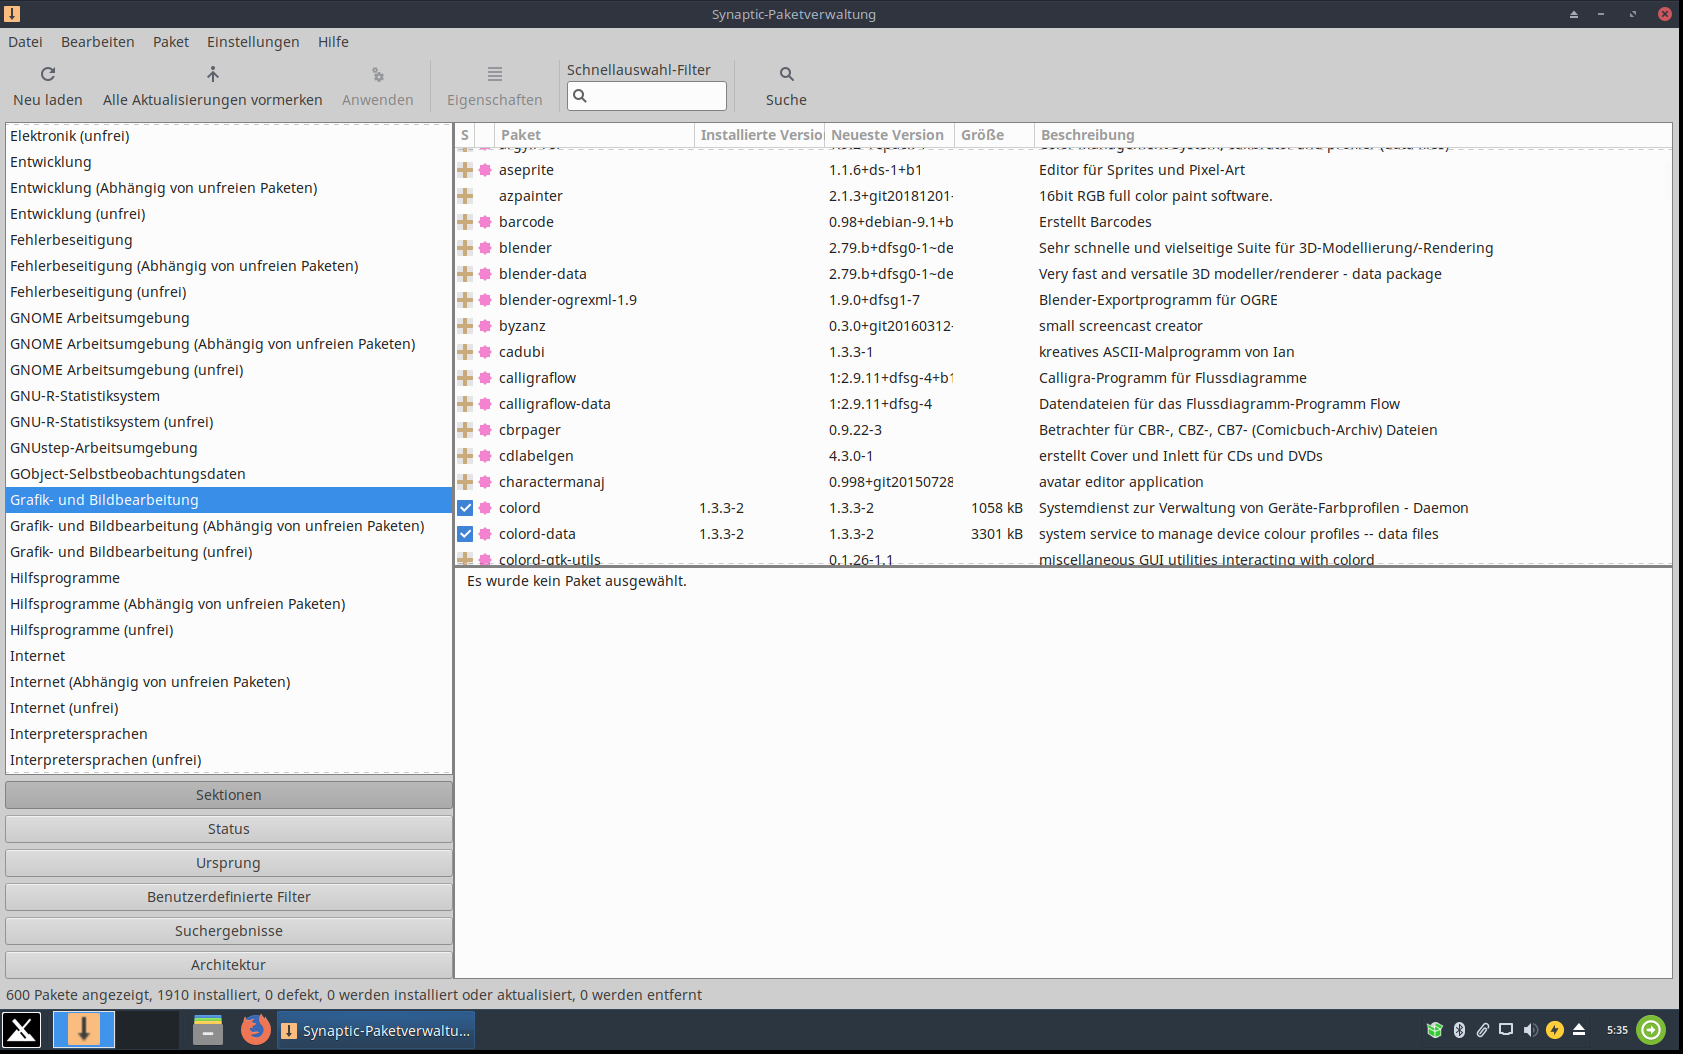This screenshot has height=1054, width=1683.
Task: Click the Neu laden reload icon
Action: 47,74
